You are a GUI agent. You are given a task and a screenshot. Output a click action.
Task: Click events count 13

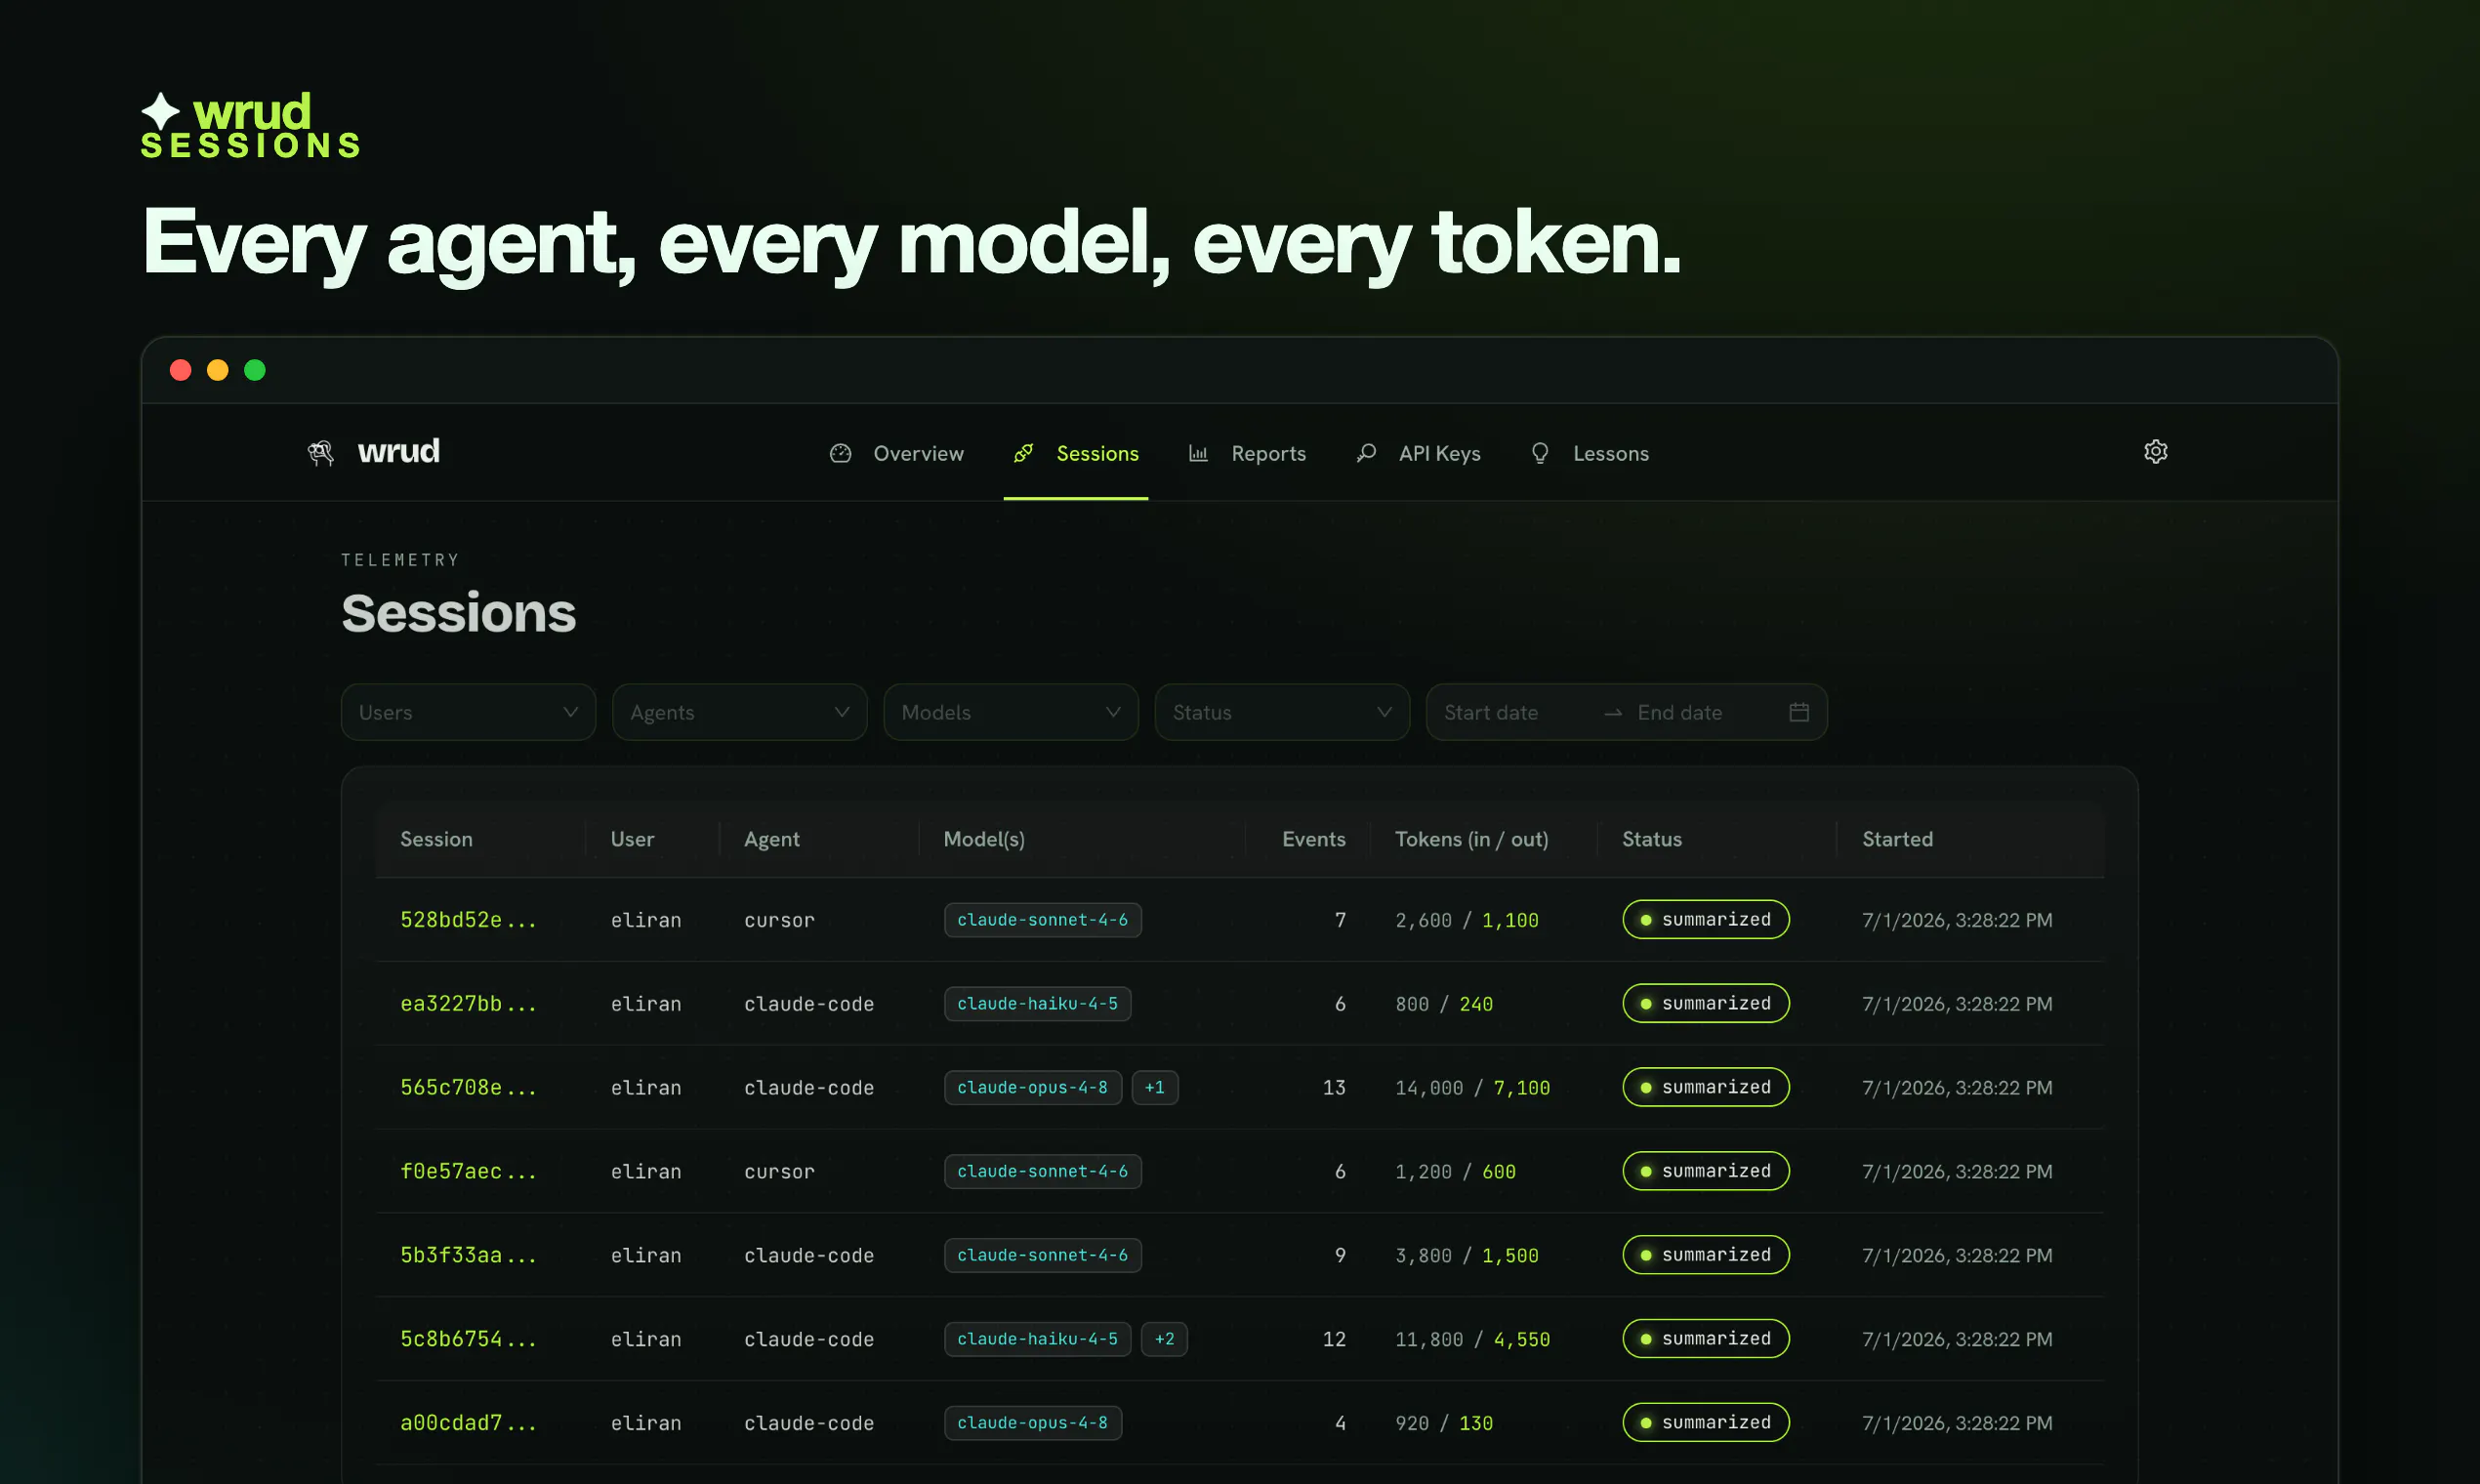[x=1334, y=1088]
